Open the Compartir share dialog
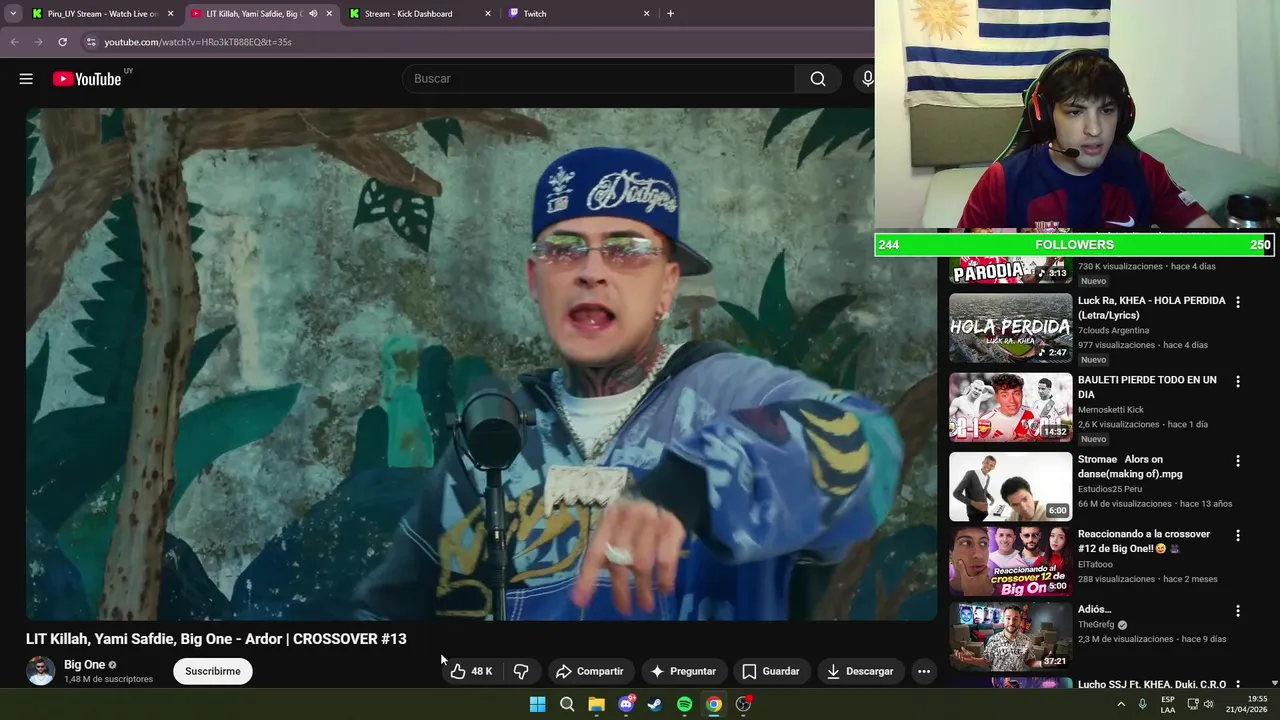 click(590, 671)
